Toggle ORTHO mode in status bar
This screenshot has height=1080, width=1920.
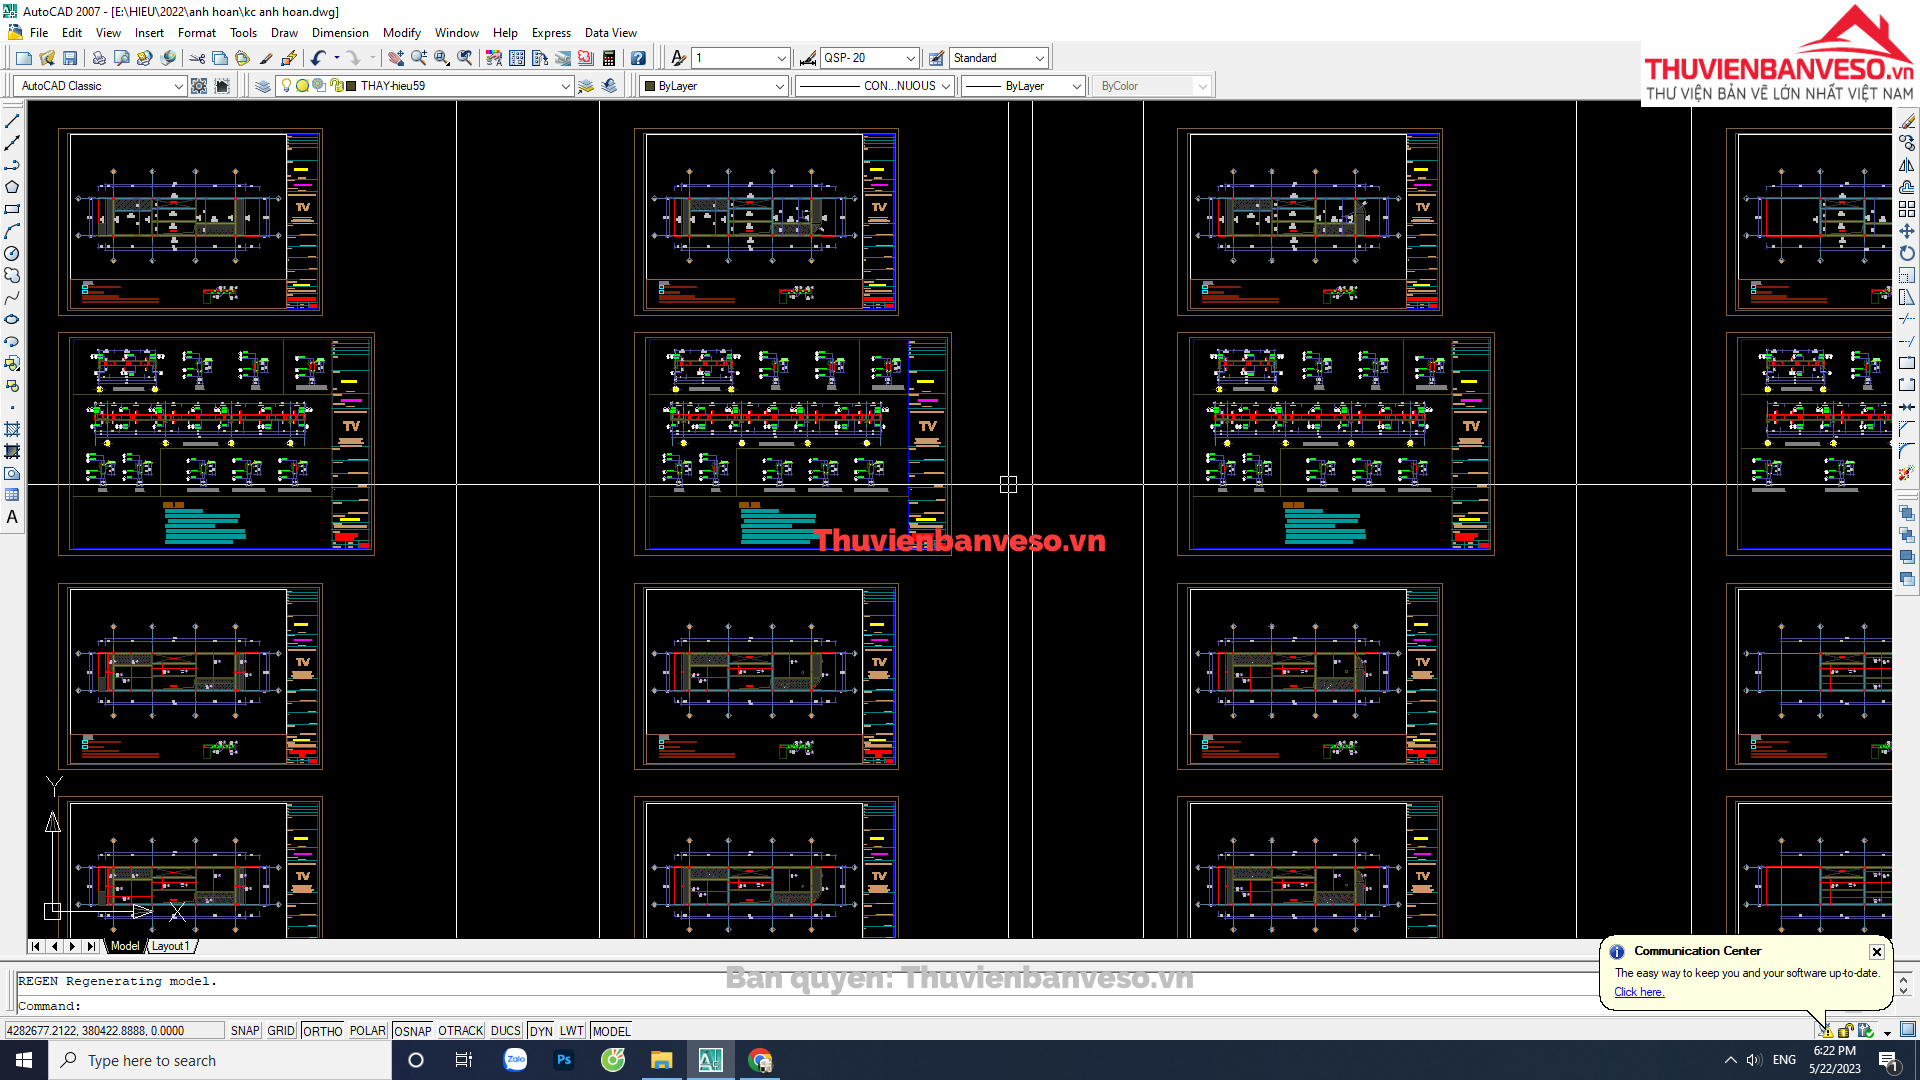point(322,1031)
